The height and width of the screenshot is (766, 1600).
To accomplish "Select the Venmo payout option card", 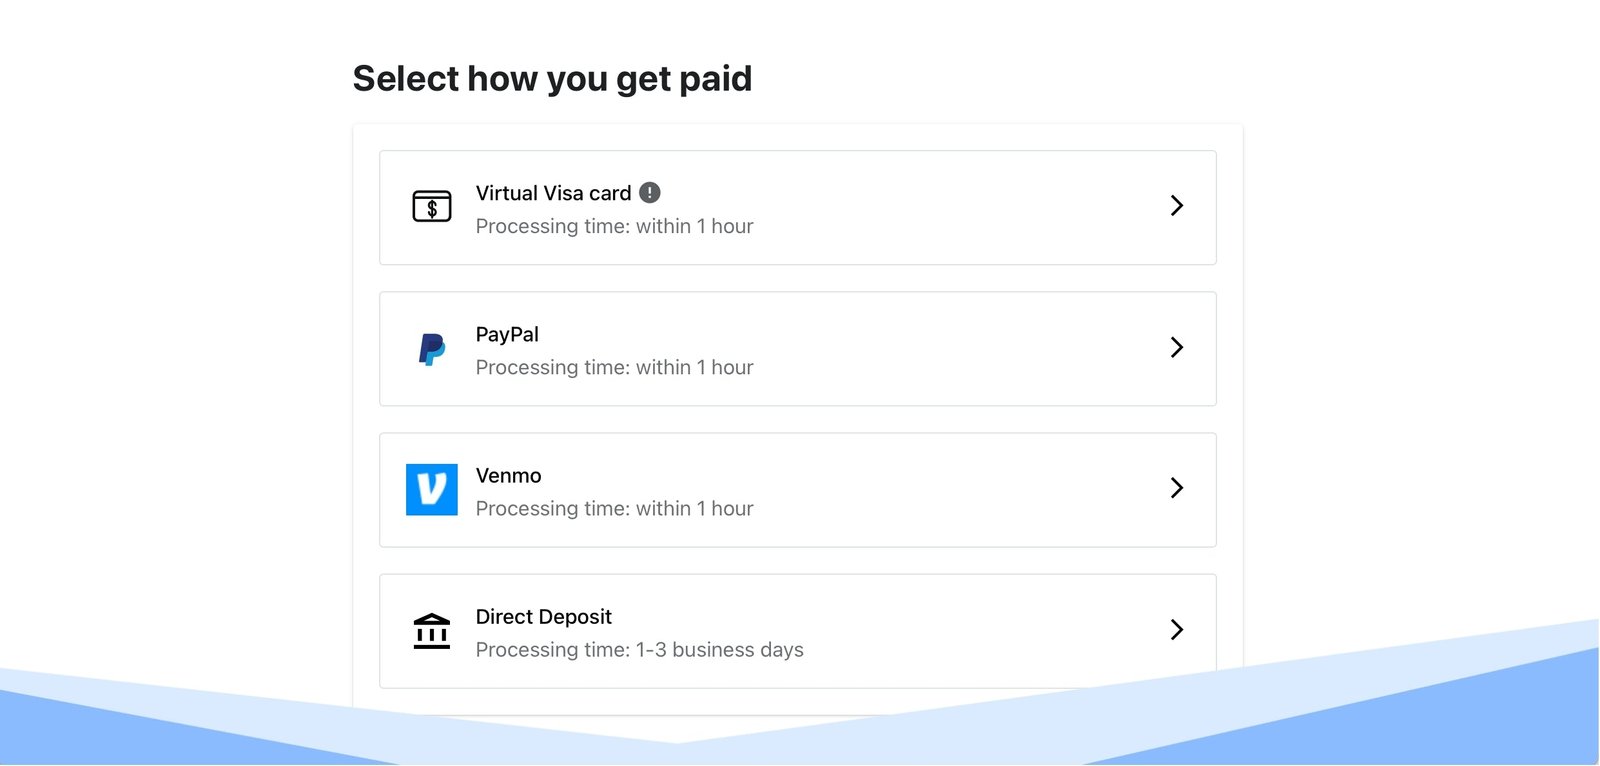I will (x=798, y=490).
